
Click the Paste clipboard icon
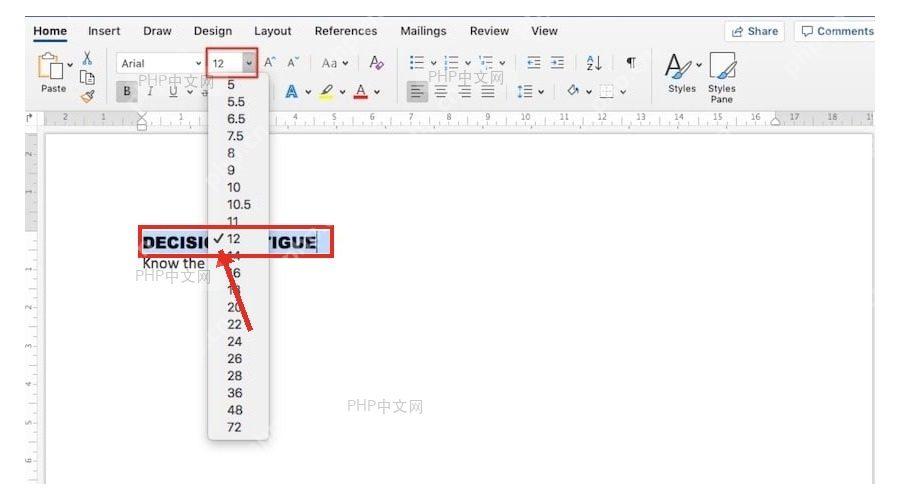tap(51, 66)
